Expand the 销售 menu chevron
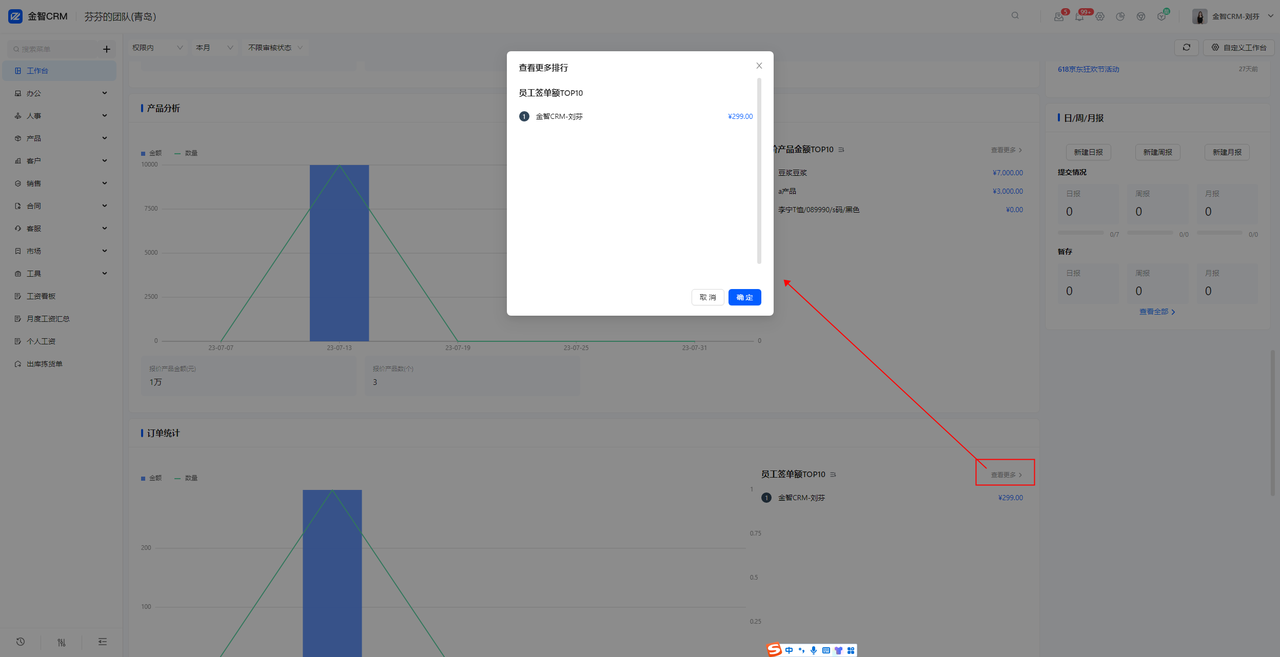 pos(105,183)
